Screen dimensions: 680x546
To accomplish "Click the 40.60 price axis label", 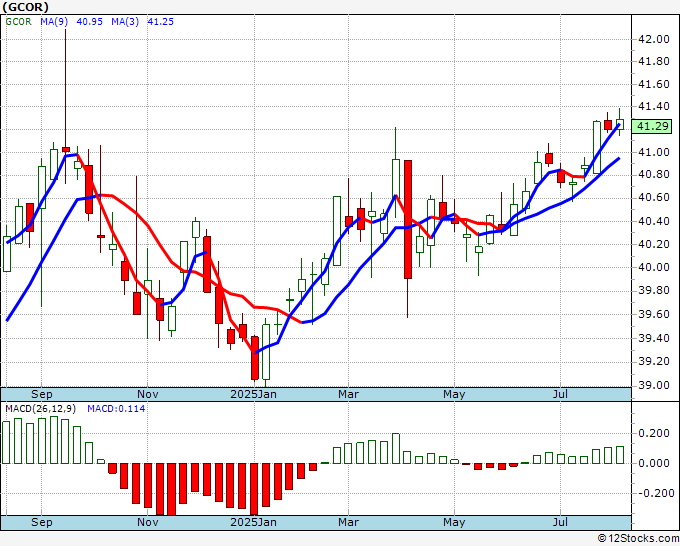I will point(654,198).
